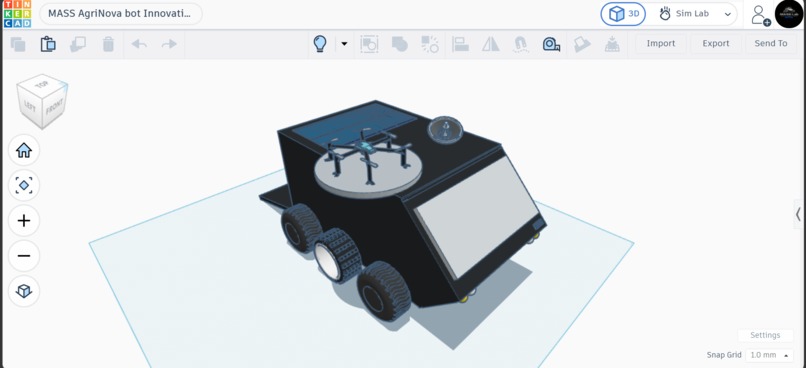This screenshot has width=806, height=368.
Task: Click the Paste clipboard icon
Action: coord(48,44)
